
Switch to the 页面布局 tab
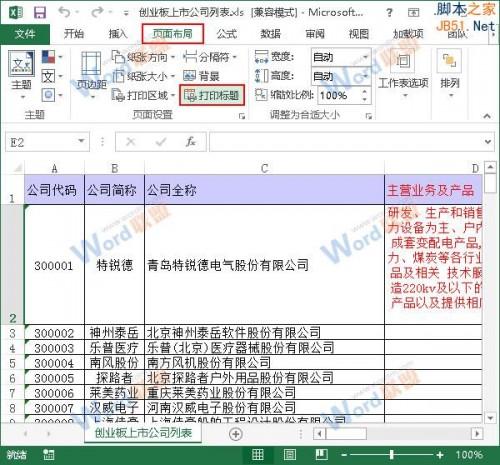pos(173,34)
